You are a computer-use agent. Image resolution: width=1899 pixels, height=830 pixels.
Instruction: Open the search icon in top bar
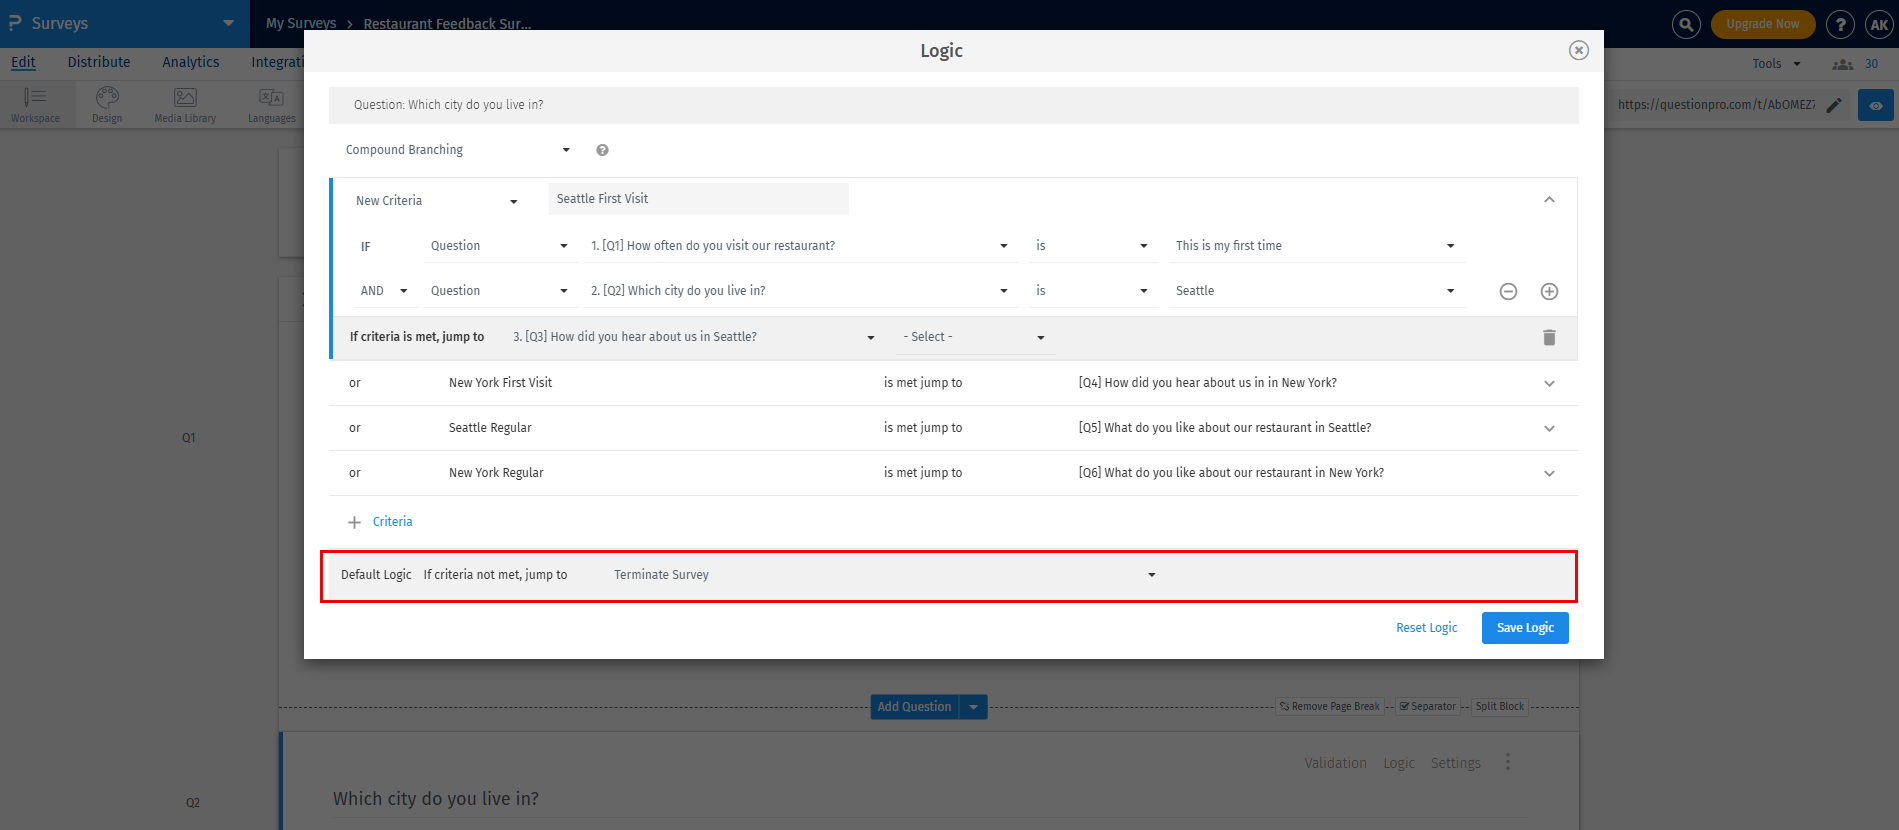1686,24
